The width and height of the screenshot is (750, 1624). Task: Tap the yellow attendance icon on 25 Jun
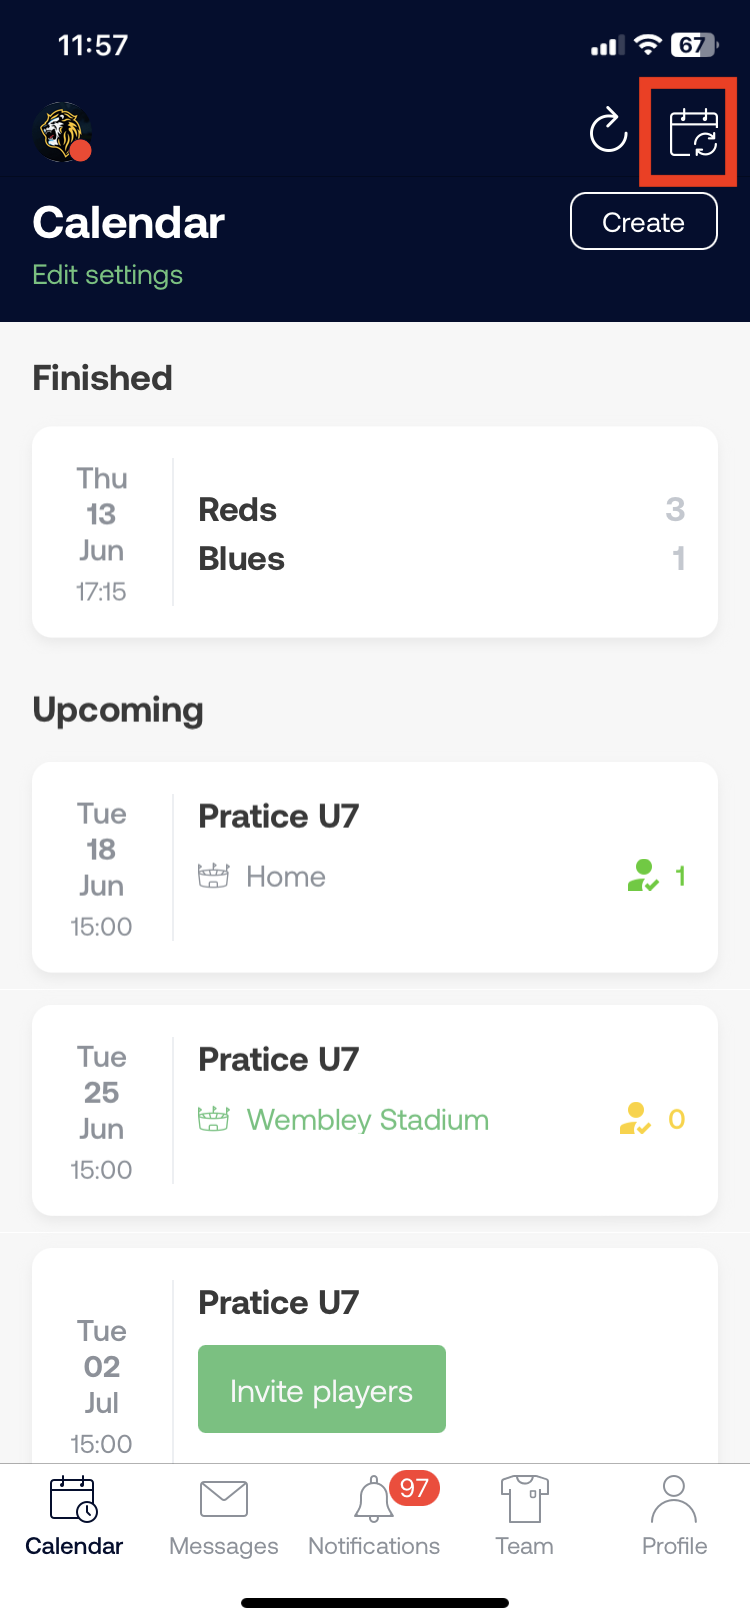click(635, 1119)
